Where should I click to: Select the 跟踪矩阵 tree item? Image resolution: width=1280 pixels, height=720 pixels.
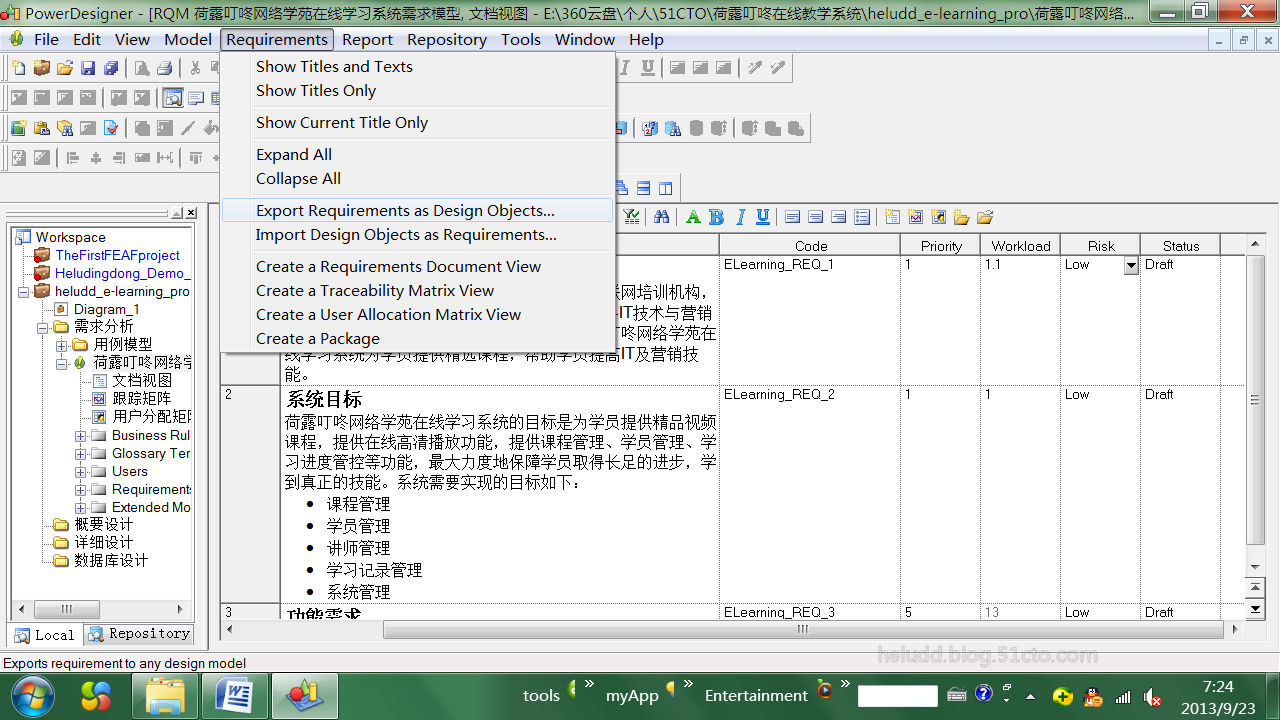141,399
